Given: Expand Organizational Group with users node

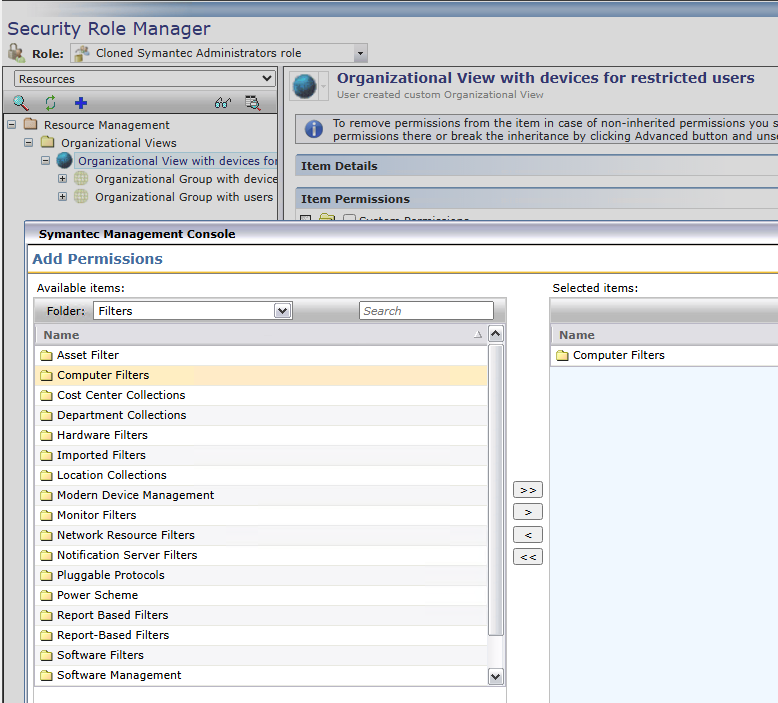Looking at the screenshot, I should click(63, 196).
